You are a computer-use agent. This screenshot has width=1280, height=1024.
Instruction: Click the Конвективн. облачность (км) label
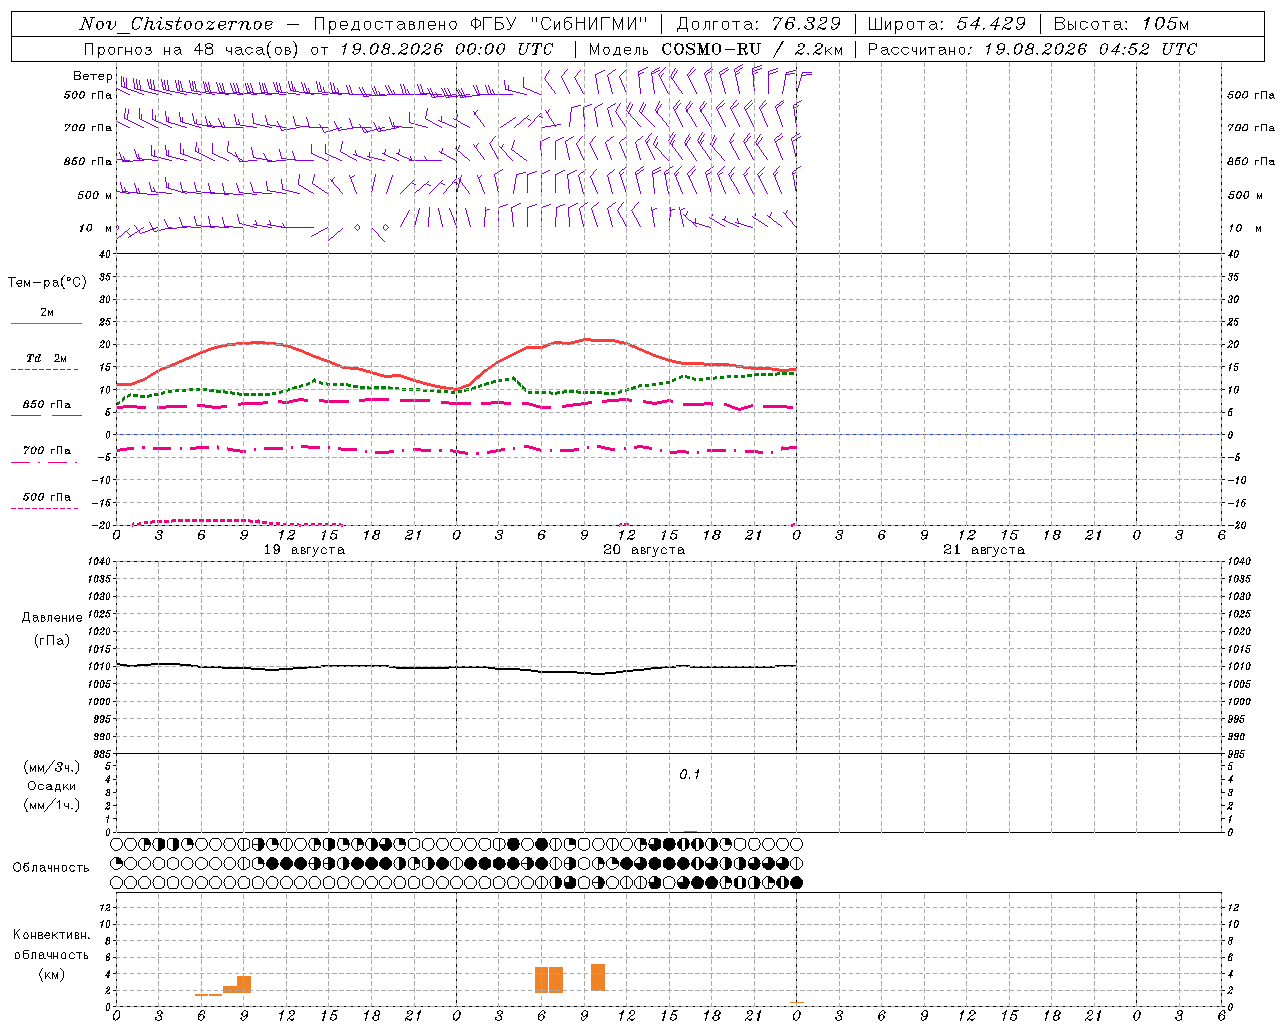51,955
